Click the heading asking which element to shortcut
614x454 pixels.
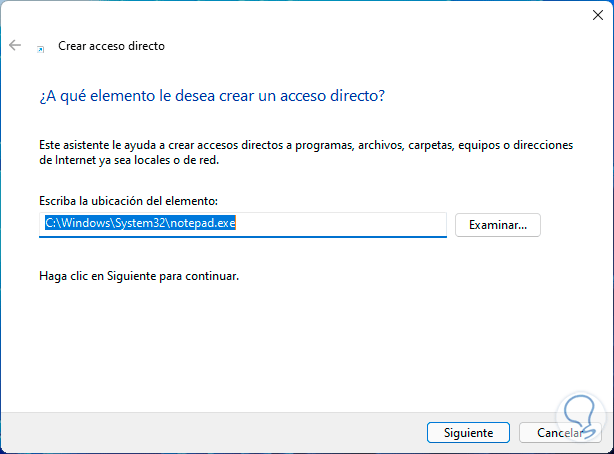coord(212,97)
